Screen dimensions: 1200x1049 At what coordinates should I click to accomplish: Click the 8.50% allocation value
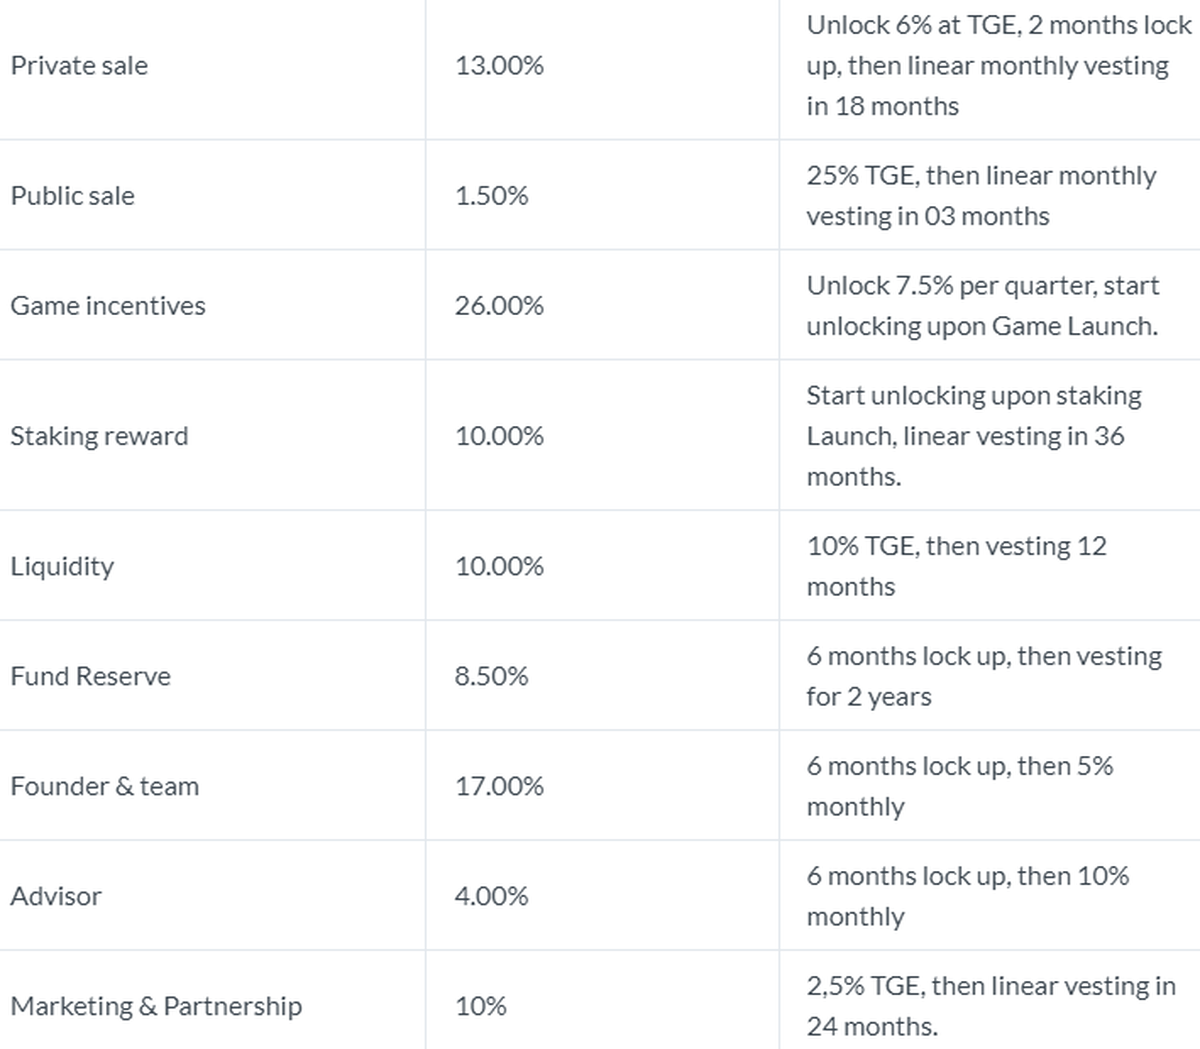tap(491, 676)
